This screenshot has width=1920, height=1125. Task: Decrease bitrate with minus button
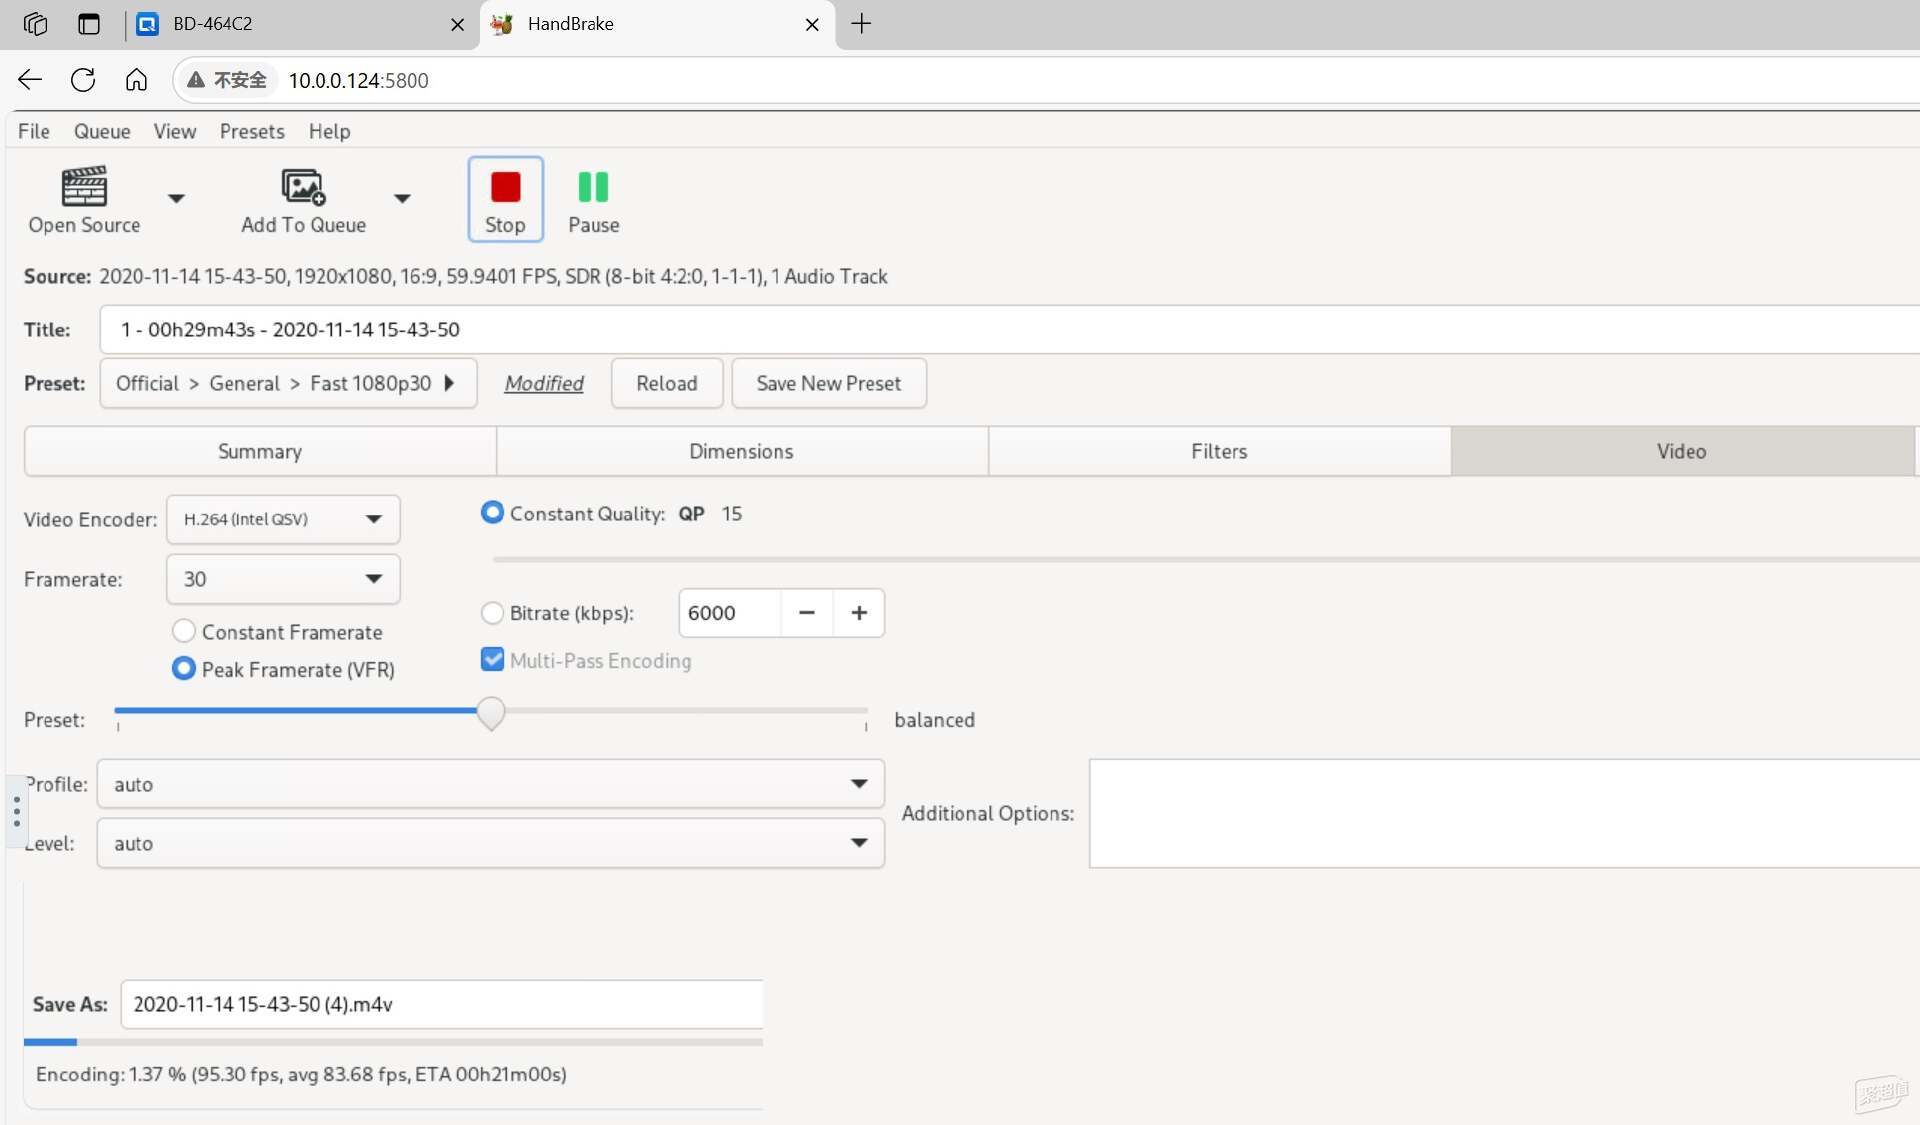click(x=806, y=613)
